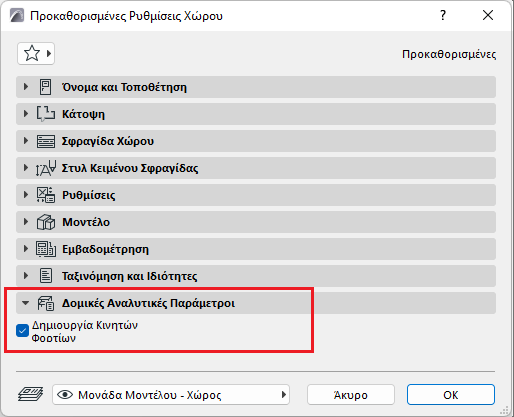Viewport: 514px width, 417px height.
Task: Open the favorites arrow flyout beside star
Action: tap(49, 53)
